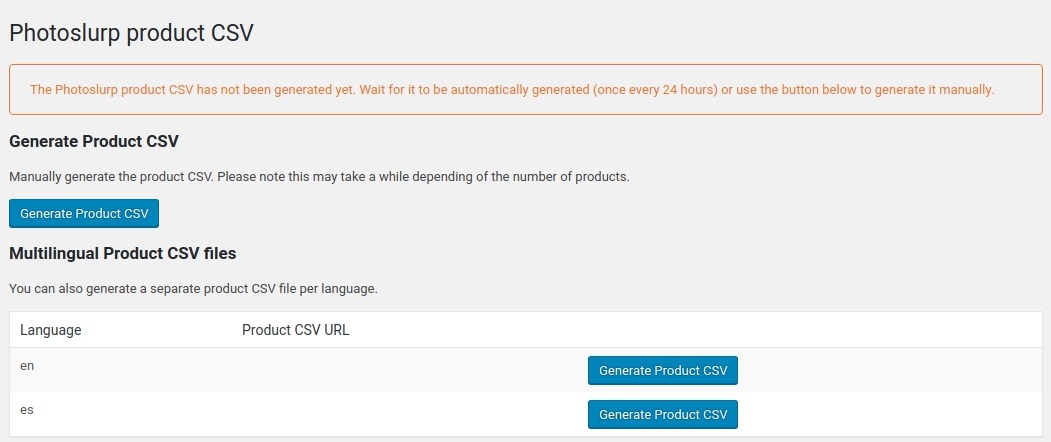Select the 'es' language cell

tap(28, 409)
